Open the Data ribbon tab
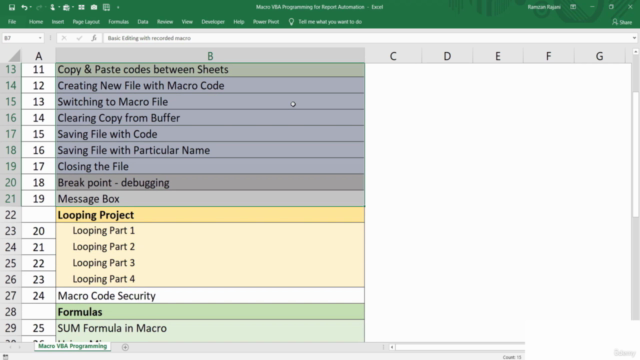Screen dimensions: 640x360 [143, 22]
